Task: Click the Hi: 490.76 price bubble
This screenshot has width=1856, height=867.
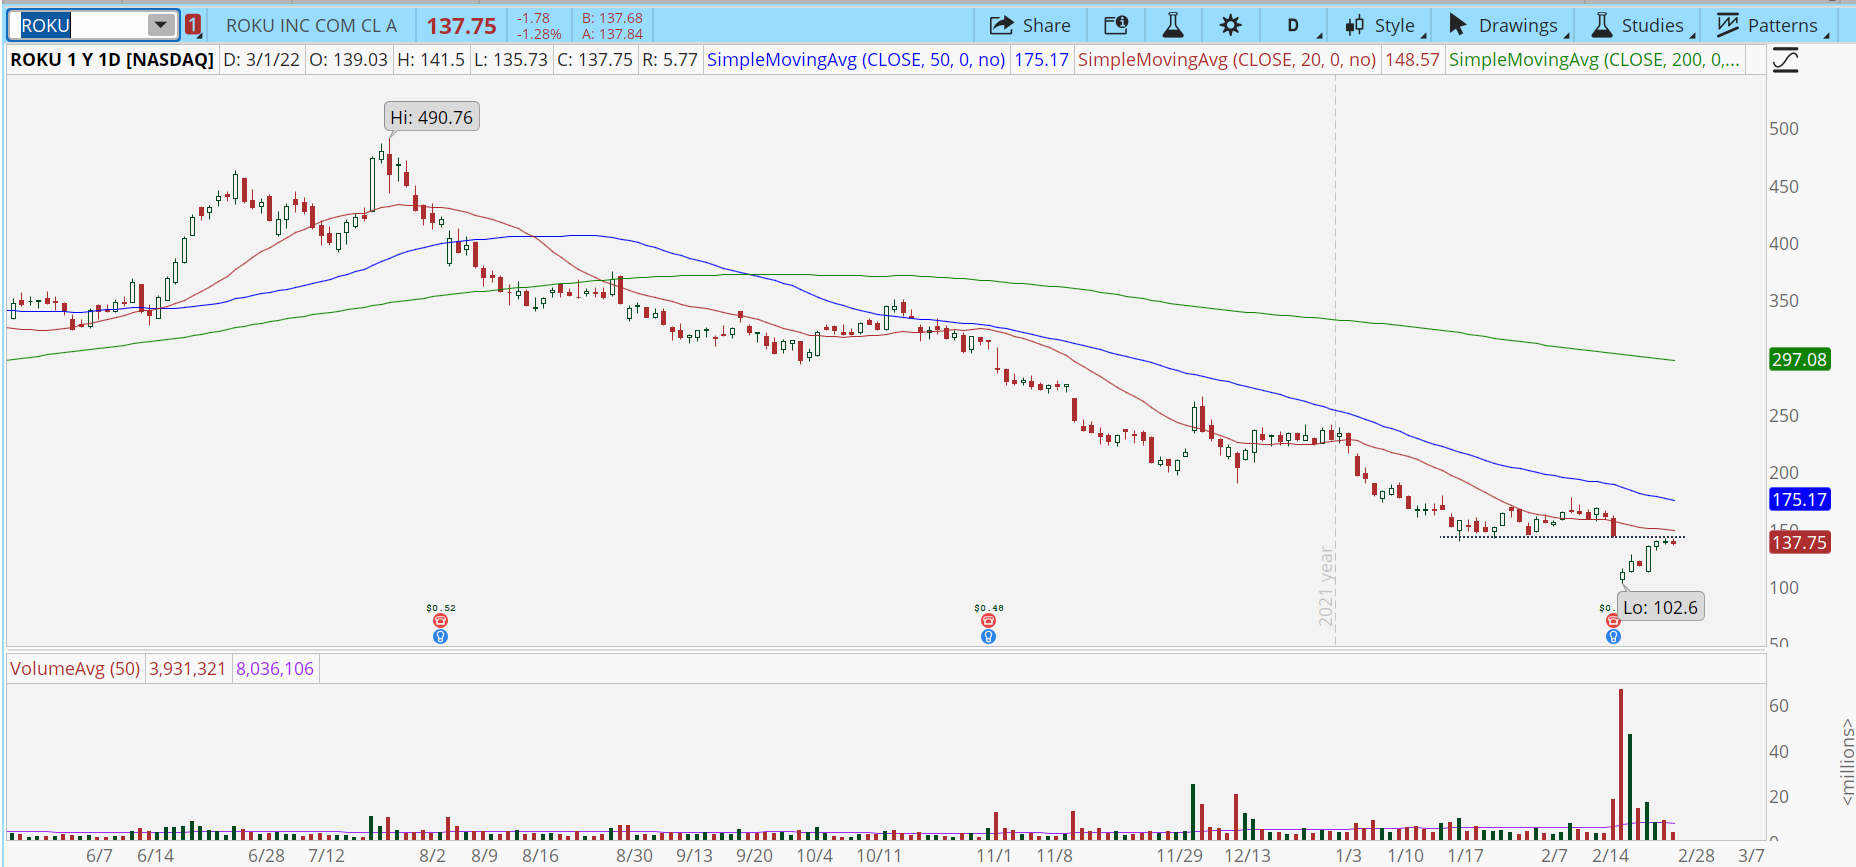Action: 431,117
